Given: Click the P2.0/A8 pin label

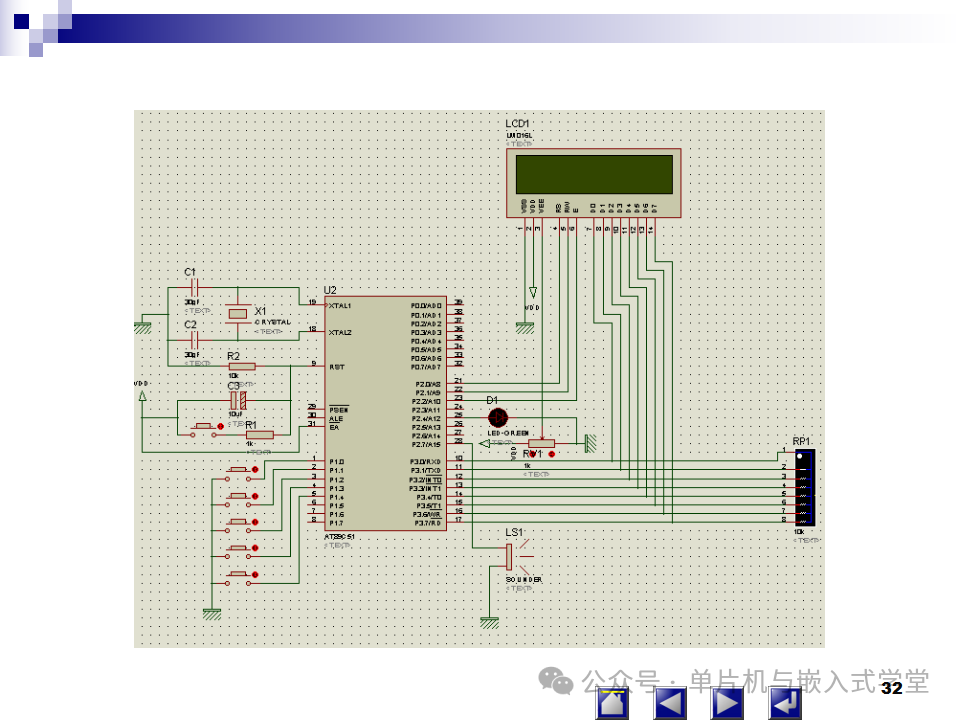Looking at the screenshot, I should click(x=428, y=384).
